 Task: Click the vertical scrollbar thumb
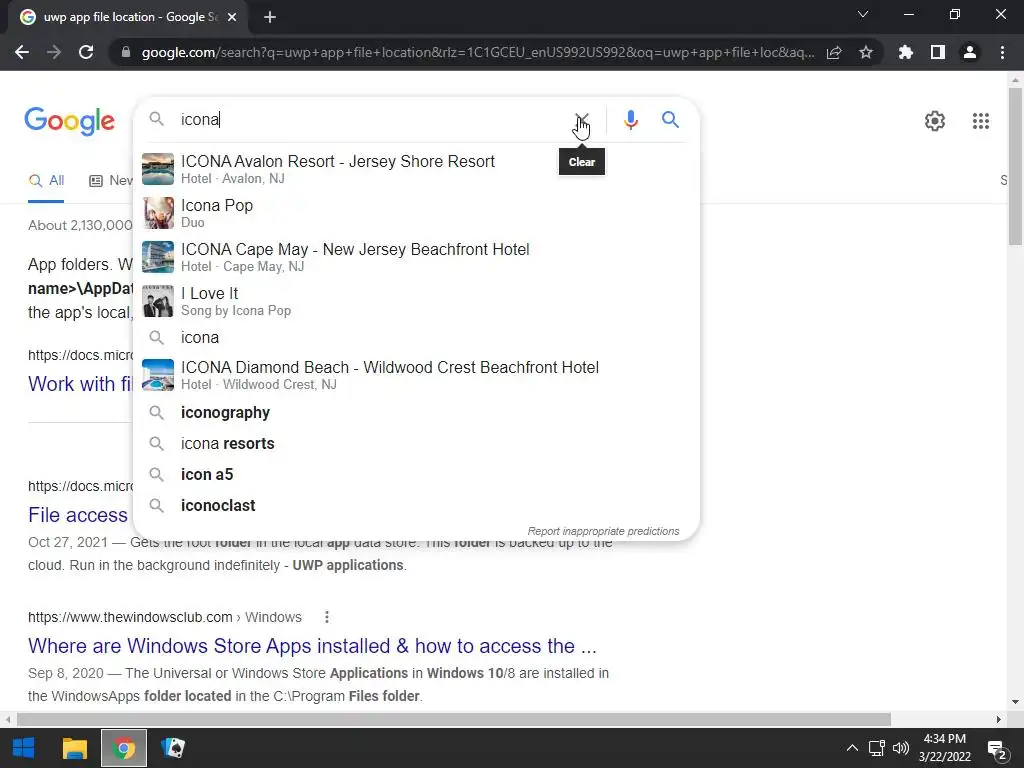(1015, 167)
